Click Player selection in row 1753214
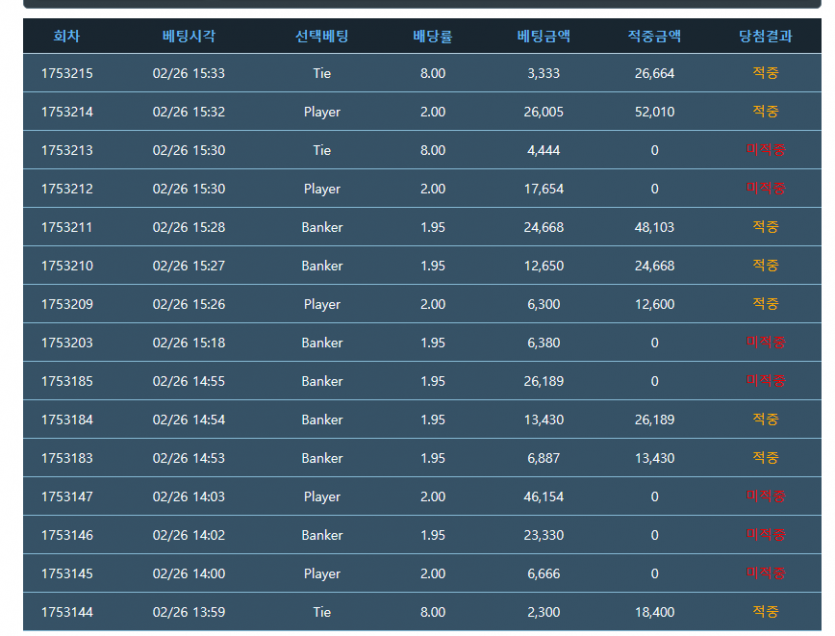Image resolution: width=835 pixels, height=636 pixels. (x=322, y=112)
